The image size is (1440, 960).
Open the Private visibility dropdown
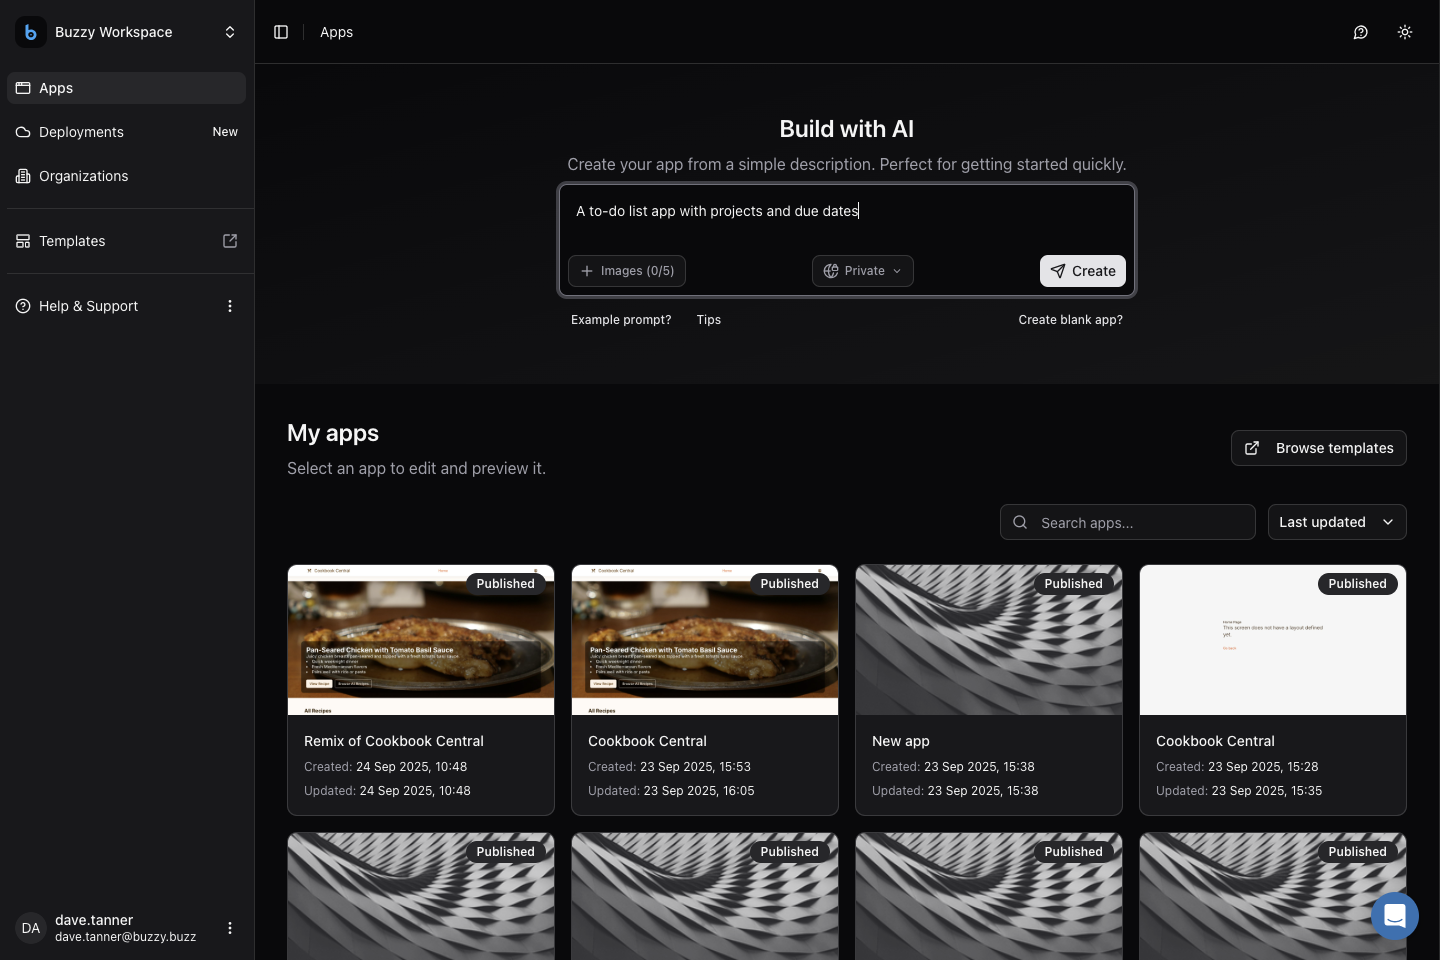click(x=862, y=271)
